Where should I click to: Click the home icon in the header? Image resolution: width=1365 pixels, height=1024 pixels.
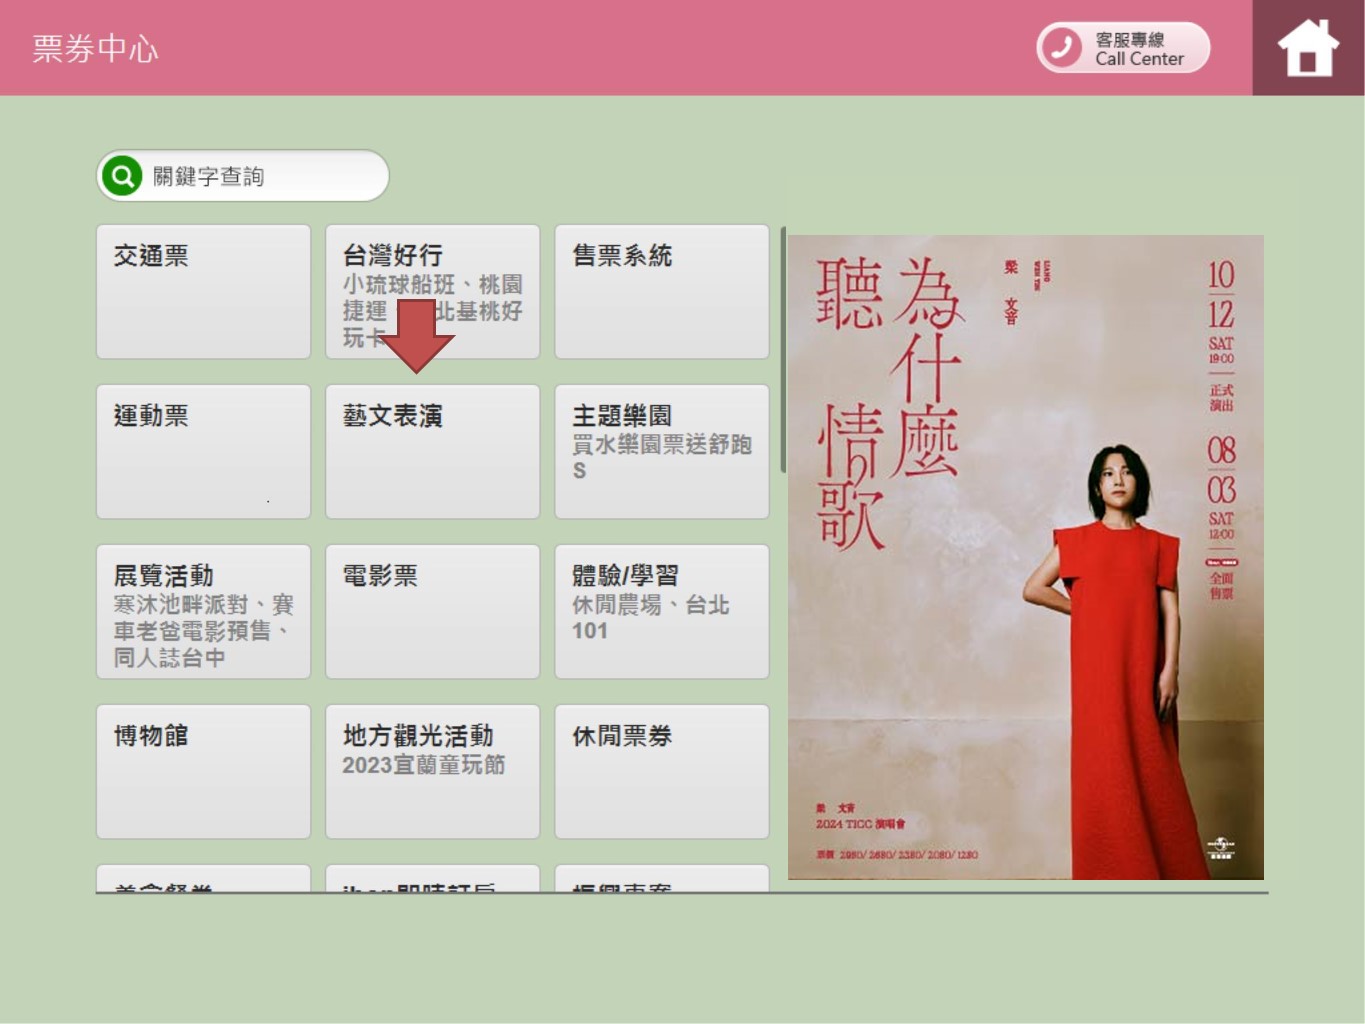point(1307,48)
